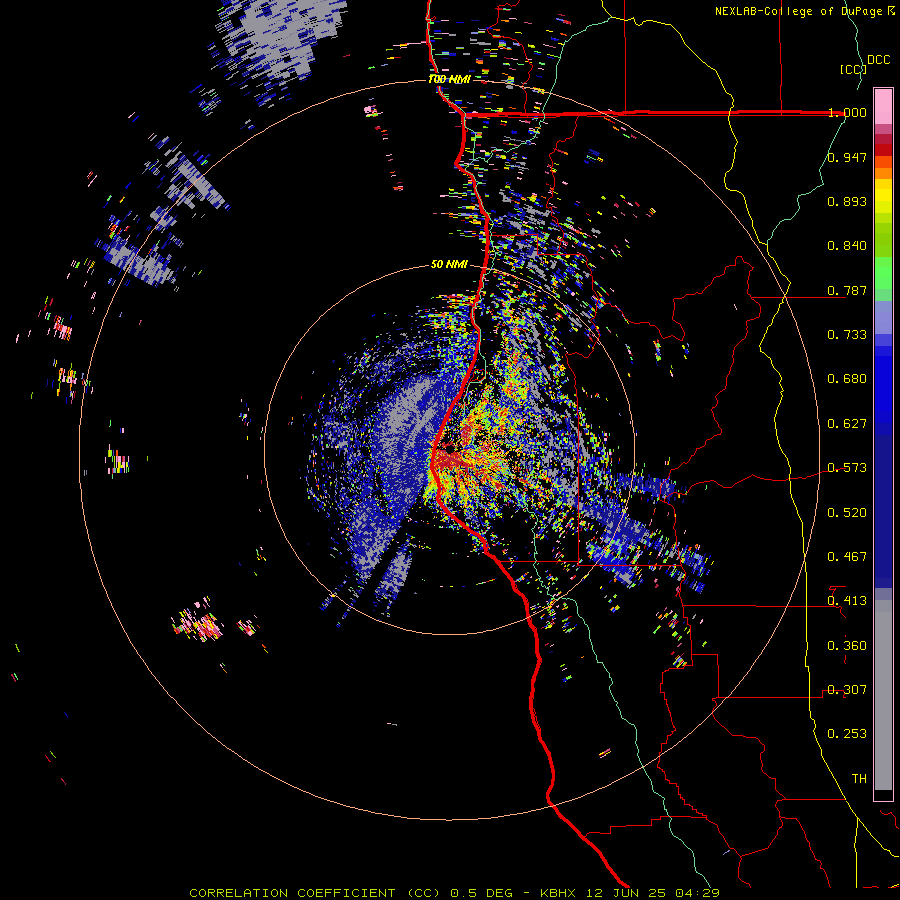This screenshot has width=900, height=900.
Task: Click the 0.467 scale value
Action: click(847, 557)
